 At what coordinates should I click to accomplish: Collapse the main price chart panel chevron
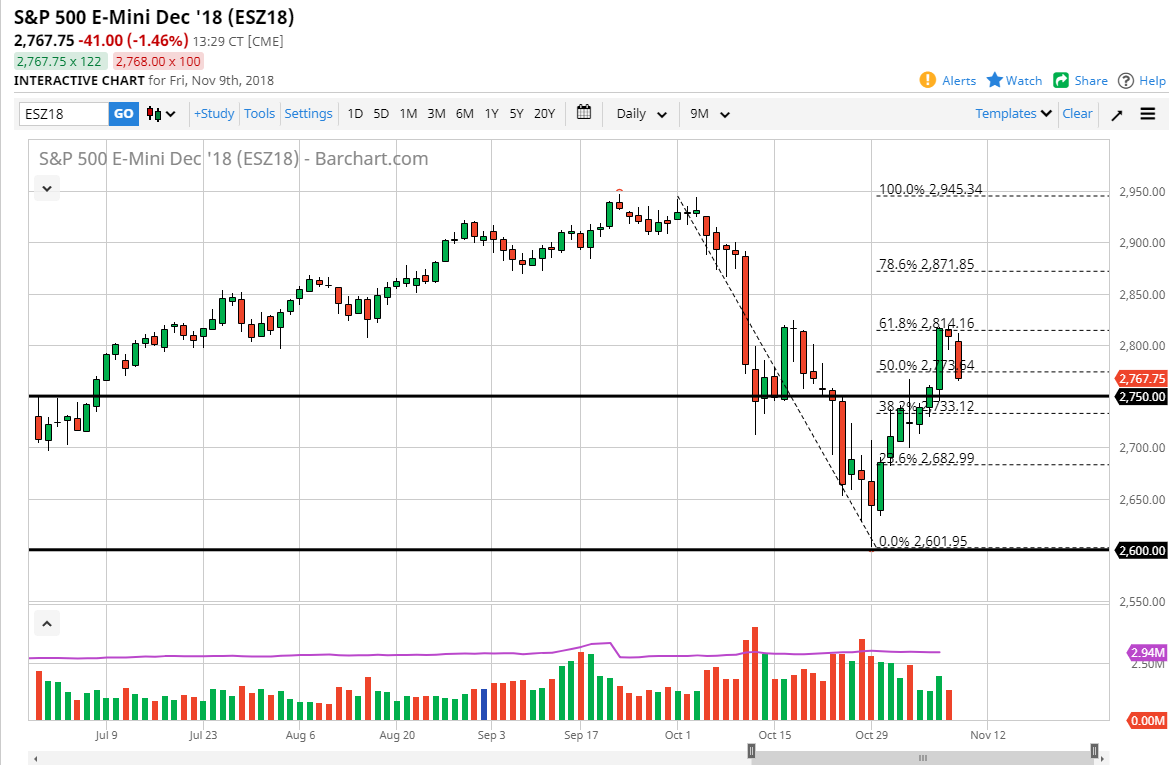click(x=46, y=188)
